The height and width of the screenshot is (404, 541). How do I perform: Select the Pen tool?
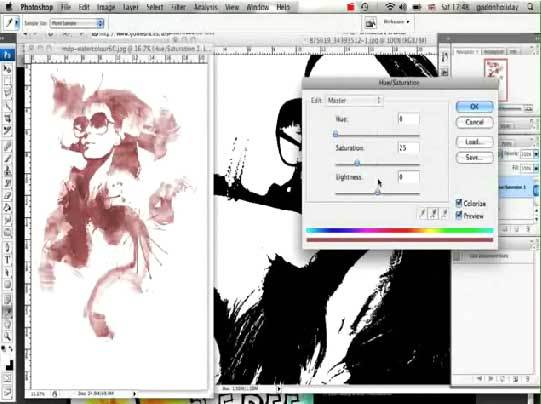7,248
